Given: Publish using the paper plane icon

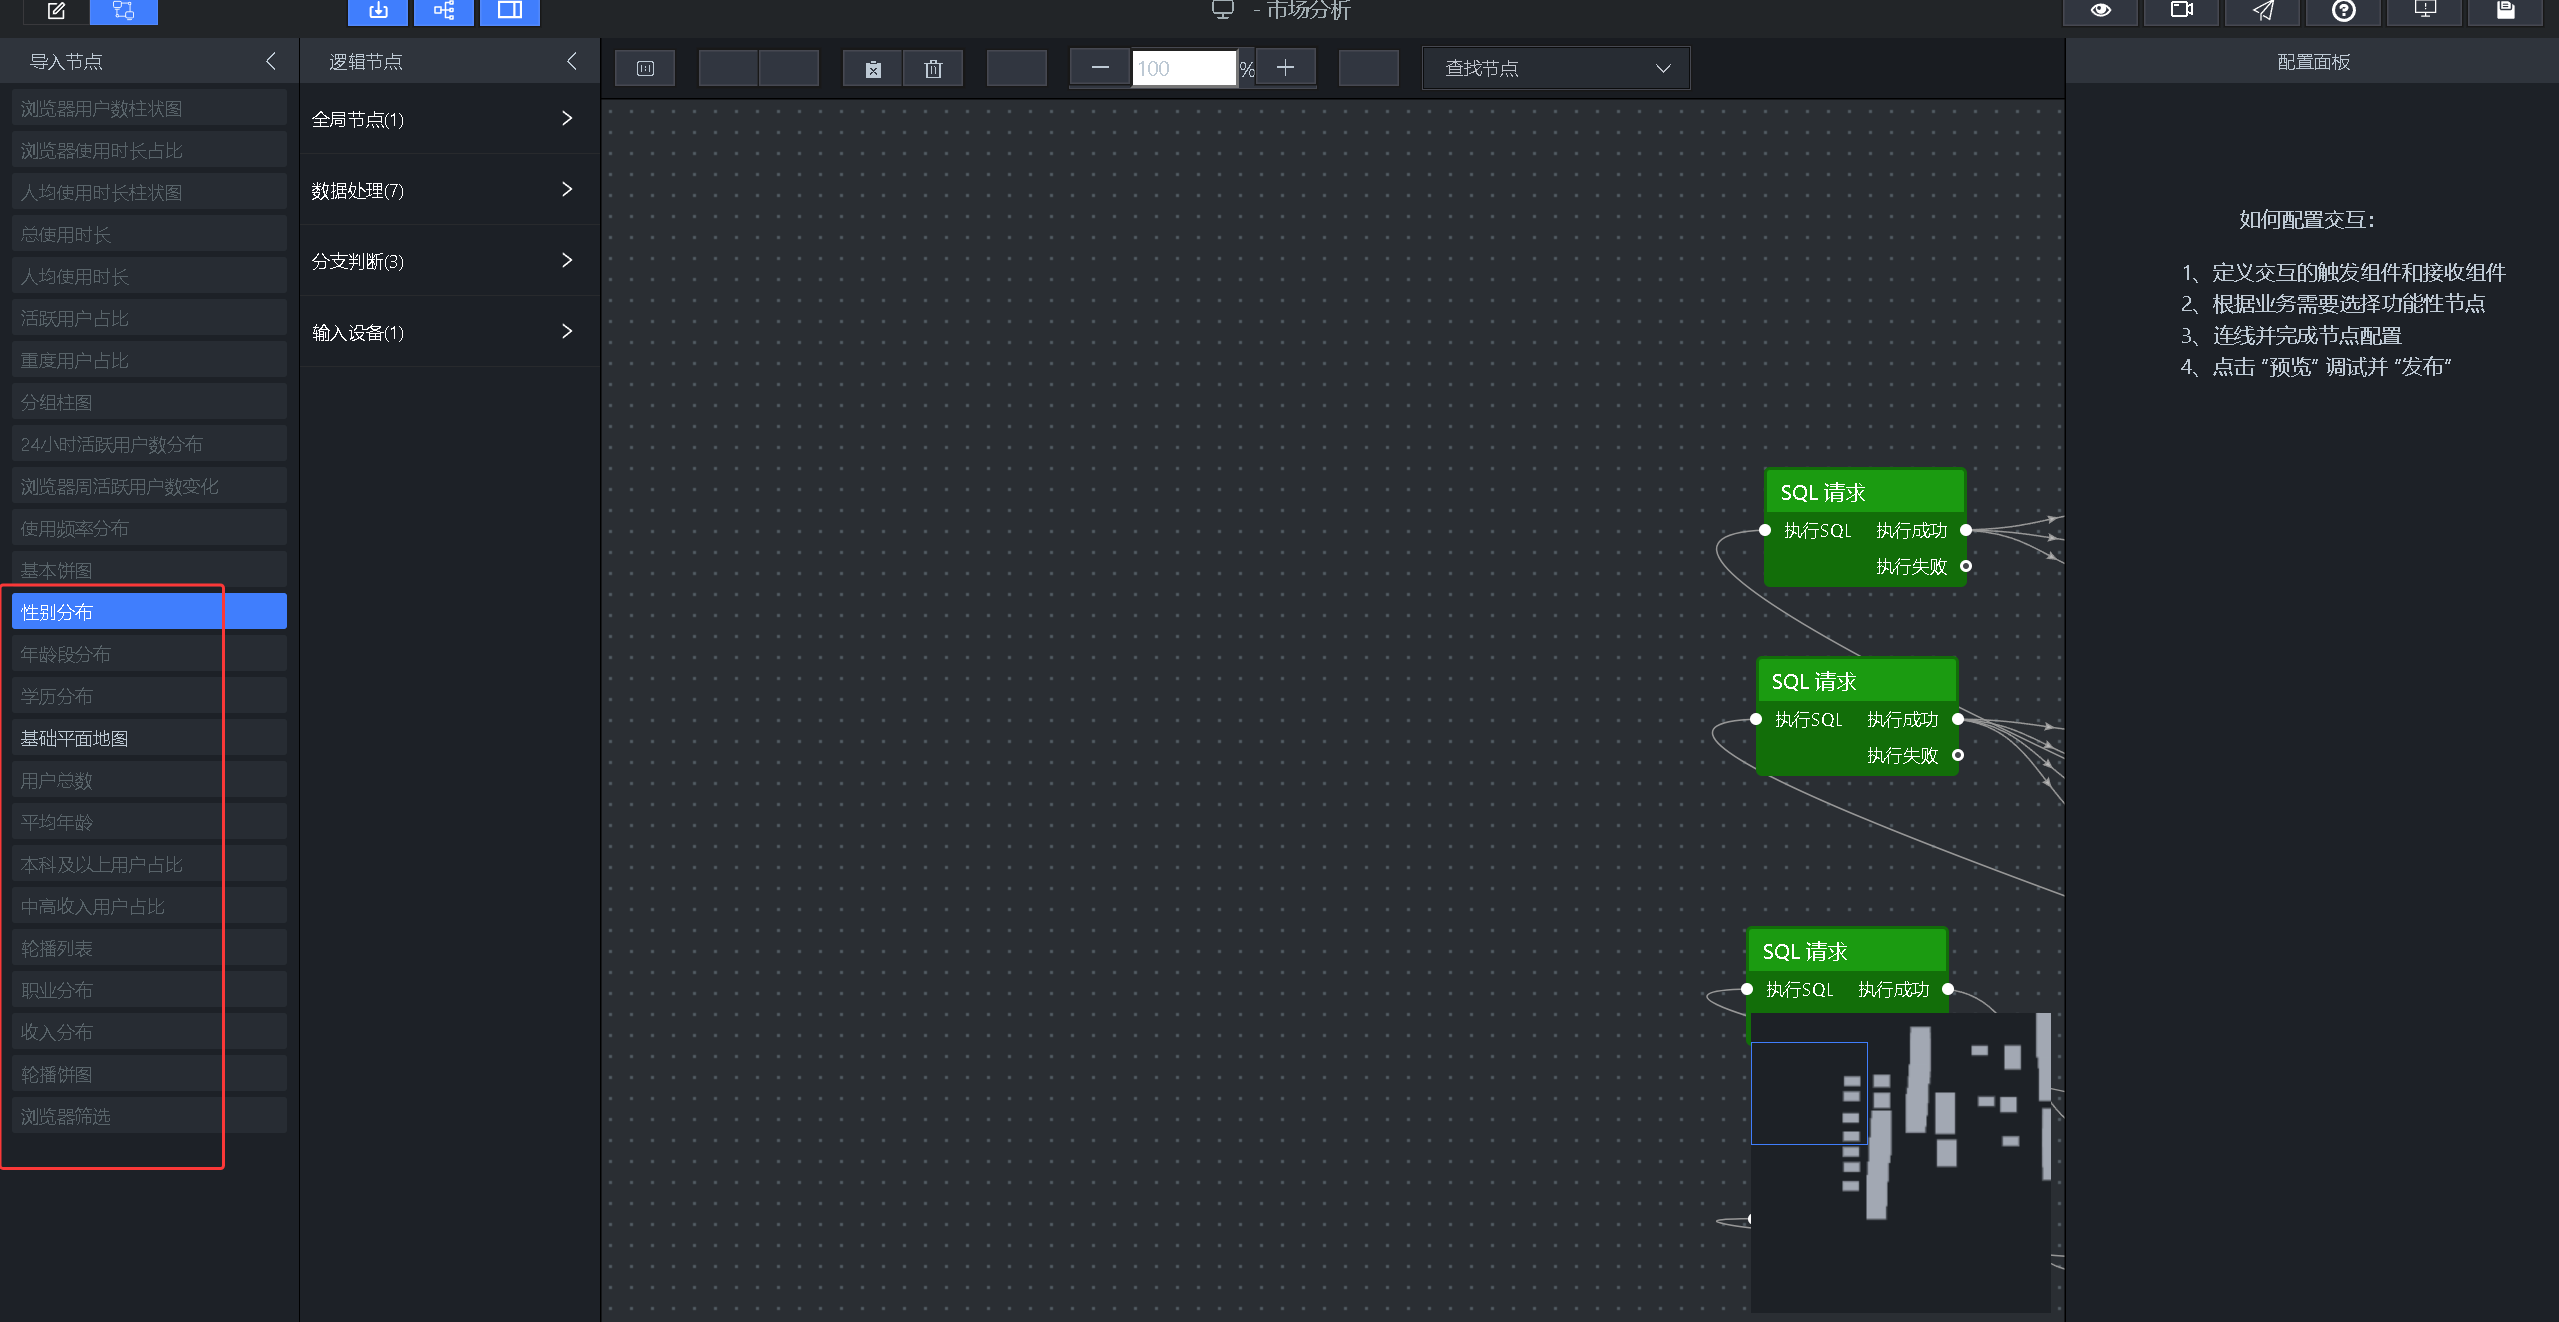Looking at the screenshot, I should click(2263, 11).
